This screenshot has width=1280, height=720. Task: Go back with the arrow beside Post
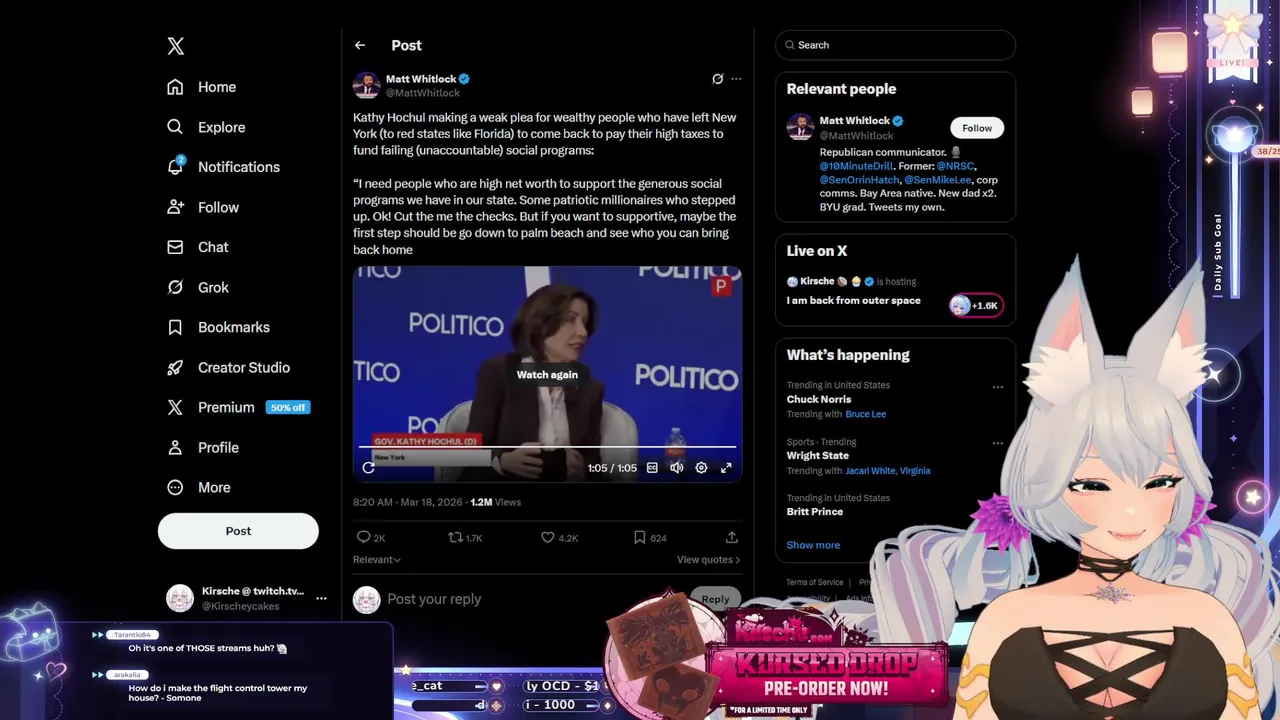point(360,45)
